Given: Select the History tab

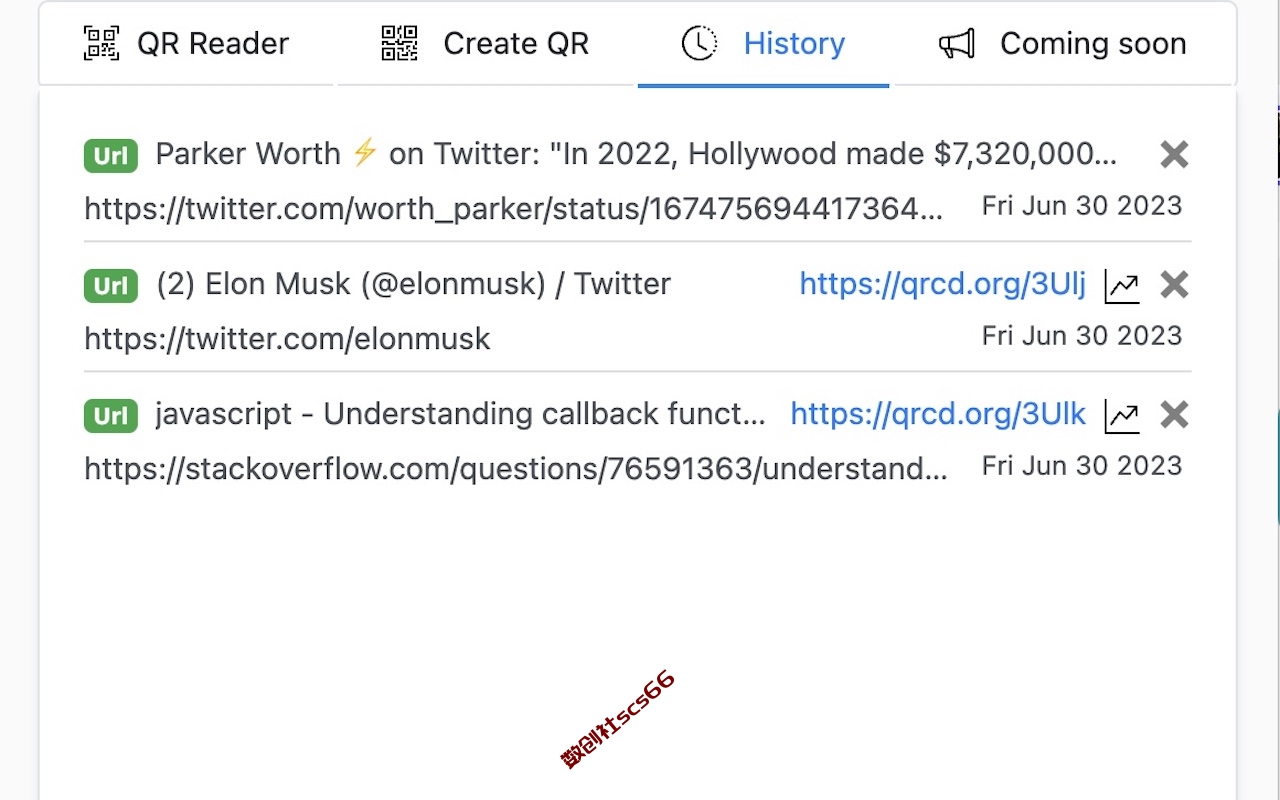Looking at the screenshot, I should (763, 44).
